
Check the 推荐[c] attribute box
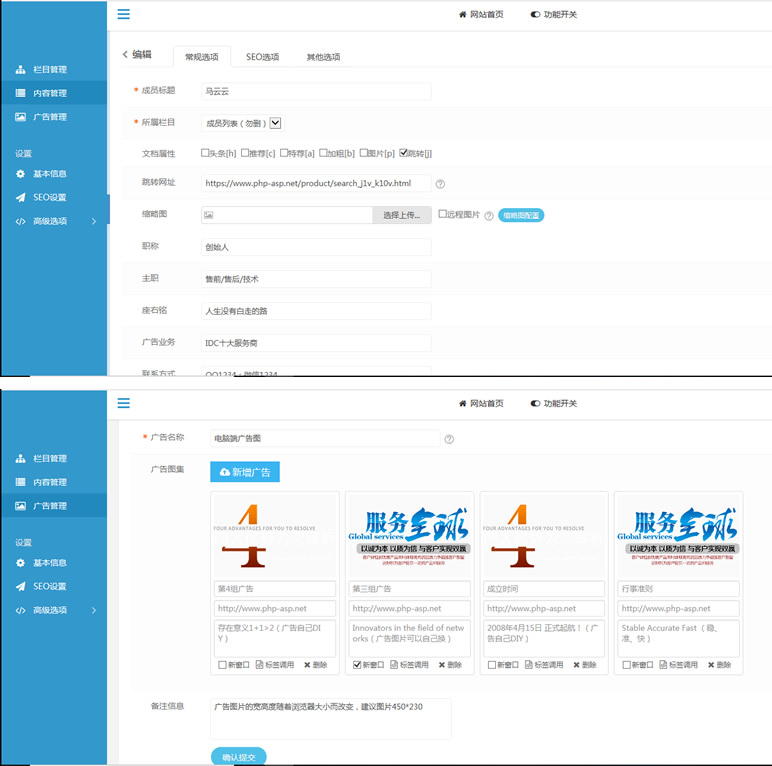coord(245,154)
